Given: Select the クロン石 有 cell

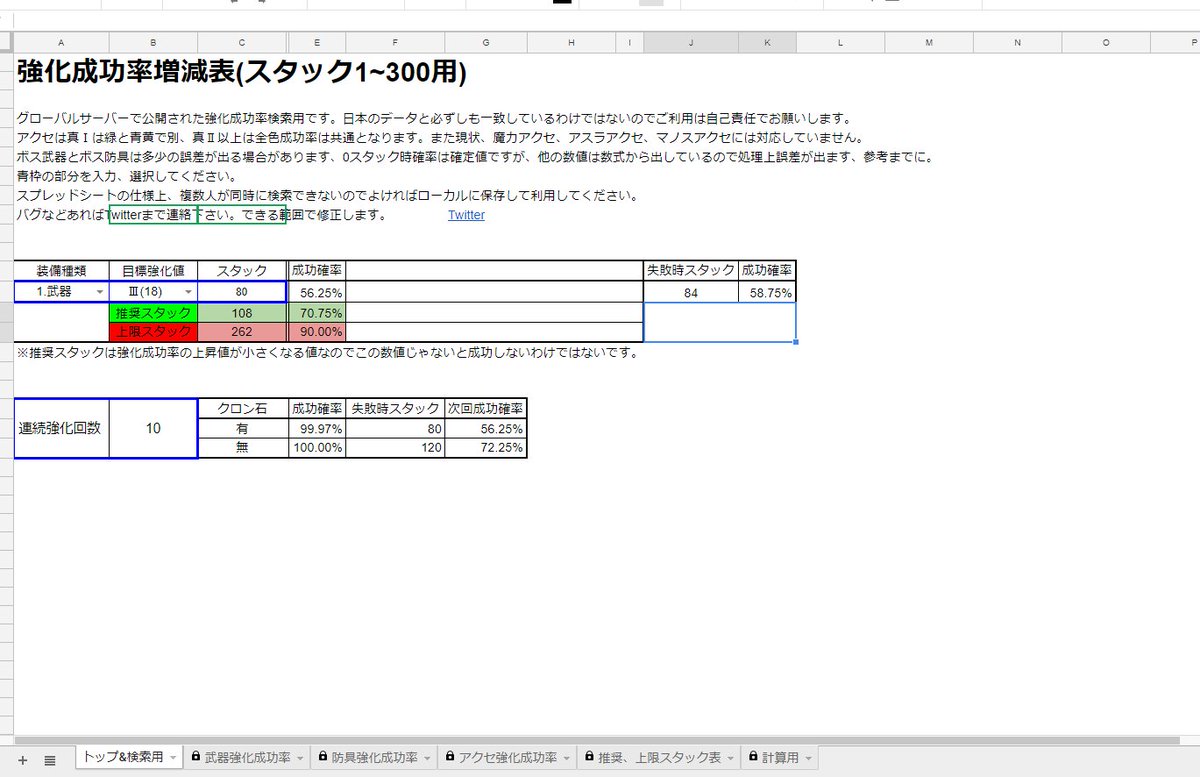Looking at the screenshot, I should (x=242, y=428).
